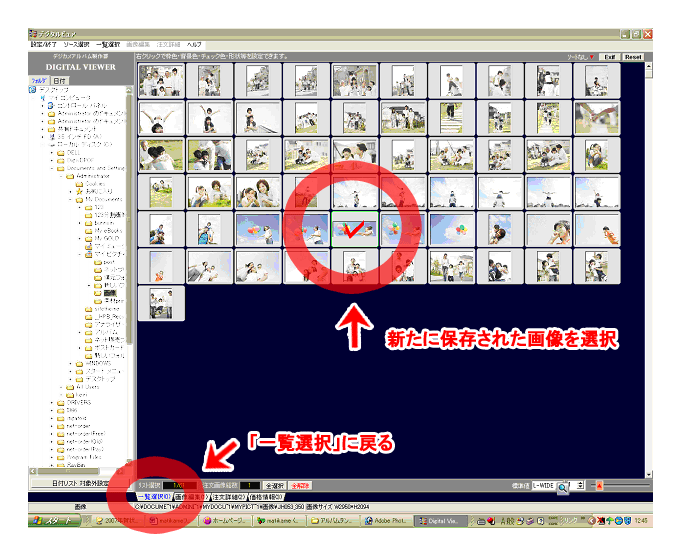Click the Exit button
This screenshot has width=682, height=557.
[x=610, y=57]
